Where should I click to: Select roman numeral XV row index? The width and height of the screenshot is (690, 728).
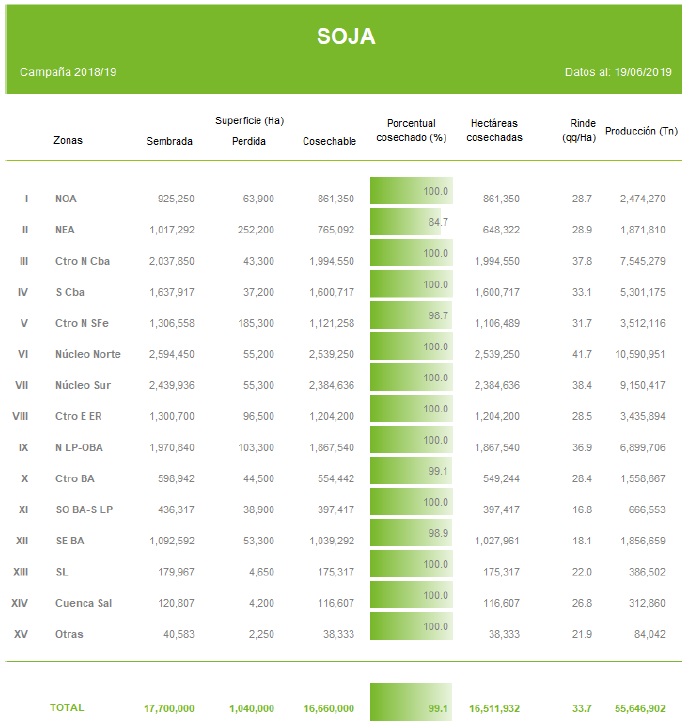coord(20,634)
